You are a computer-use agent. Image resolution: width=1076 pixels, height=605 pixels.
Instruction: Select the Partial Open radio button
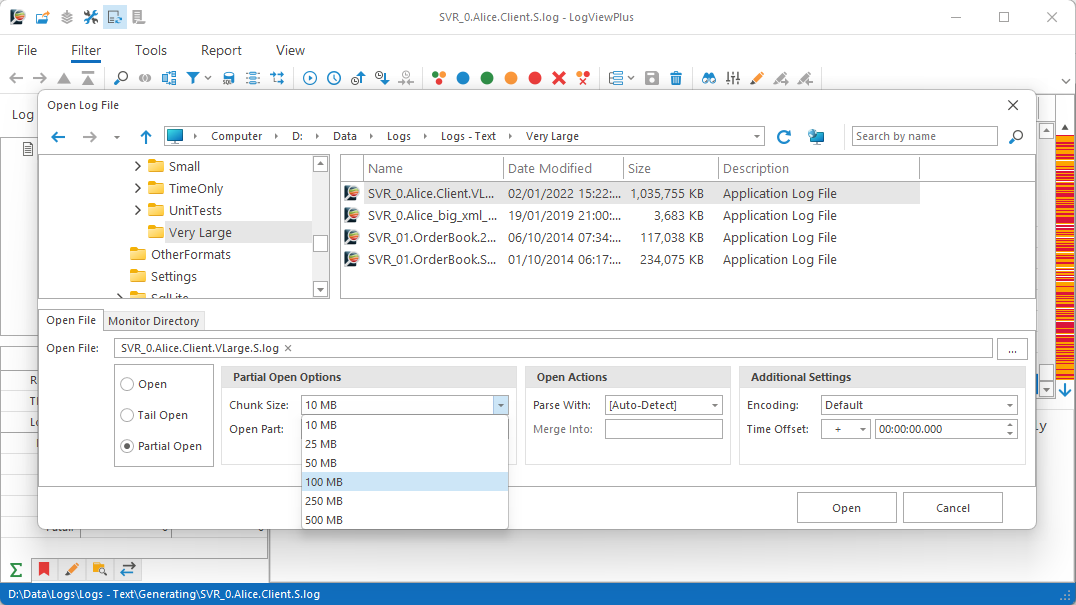point(127,446)
